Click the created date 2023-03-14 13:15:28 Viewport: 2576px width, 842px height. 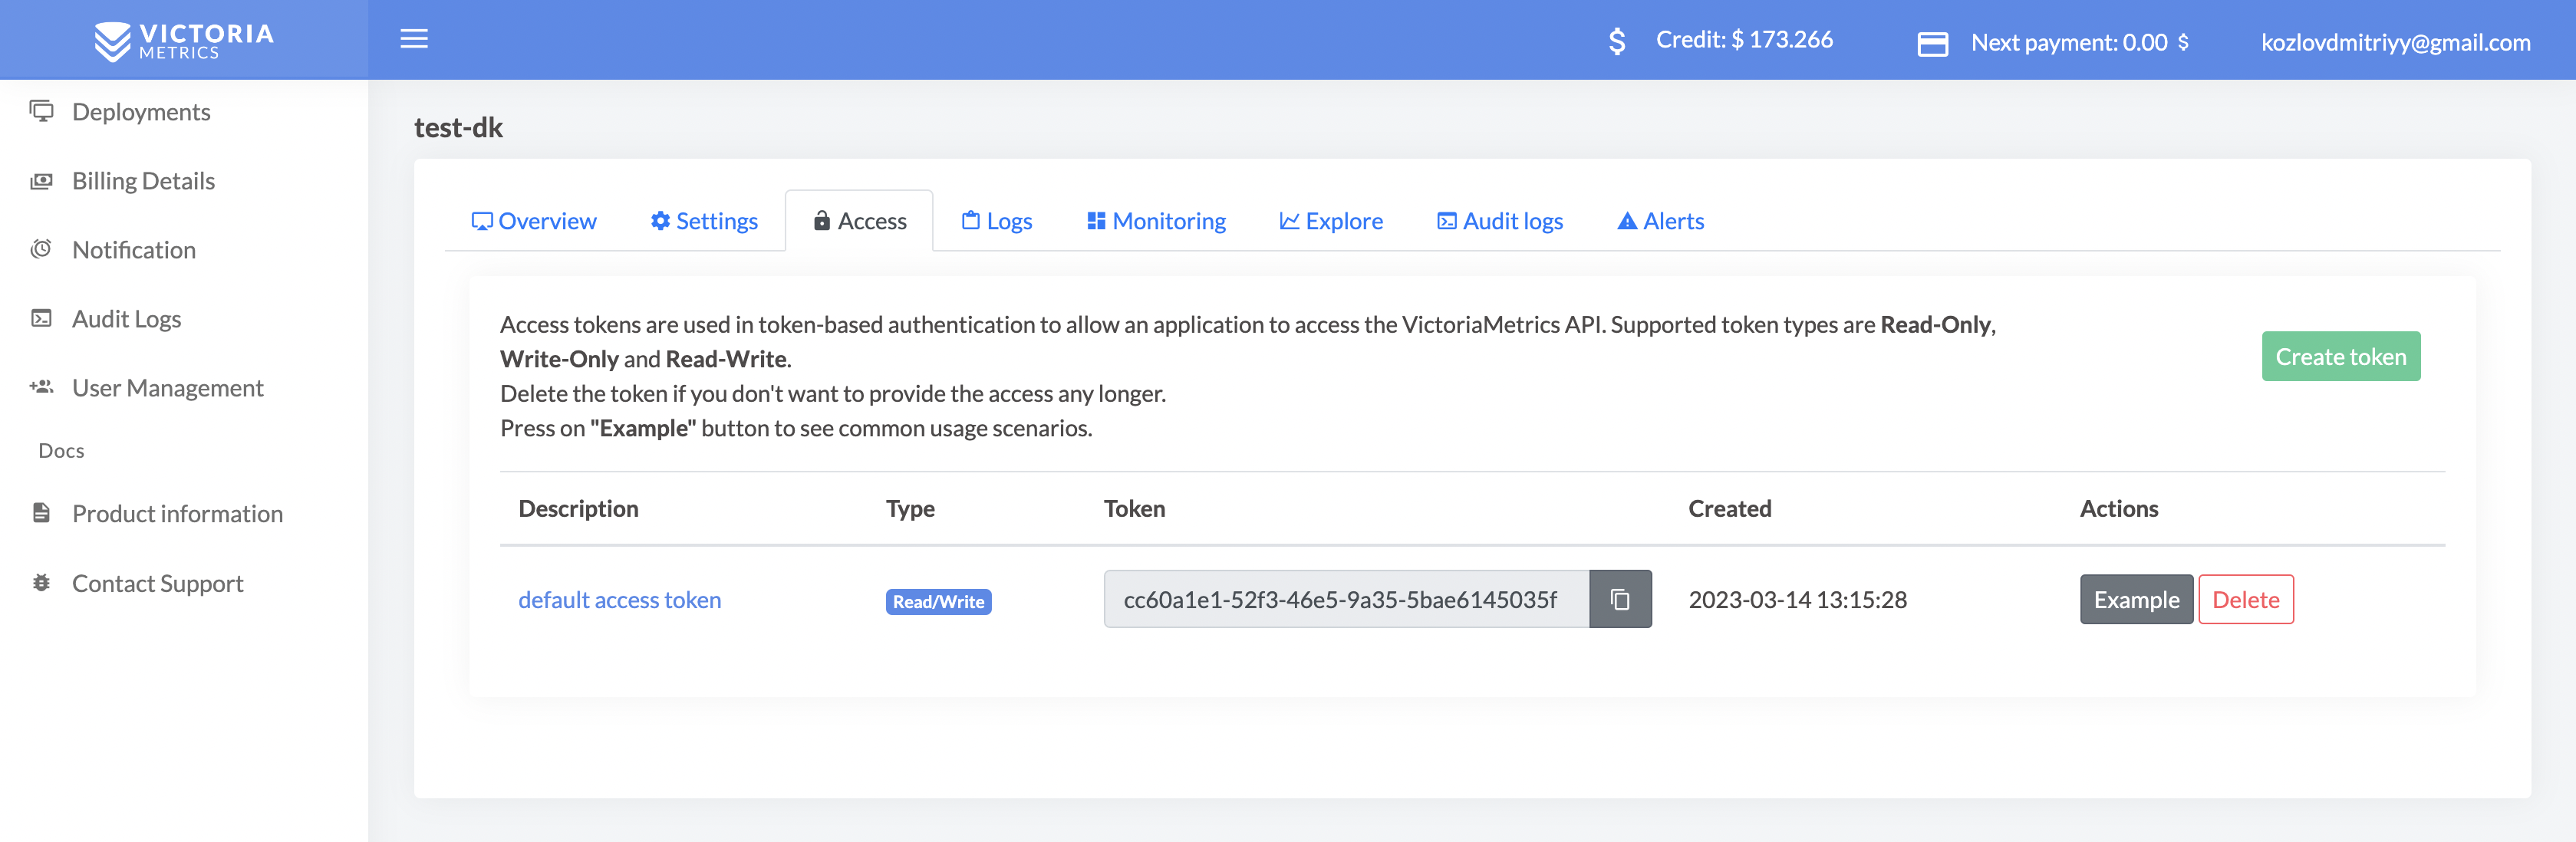tap(1798, 599)
